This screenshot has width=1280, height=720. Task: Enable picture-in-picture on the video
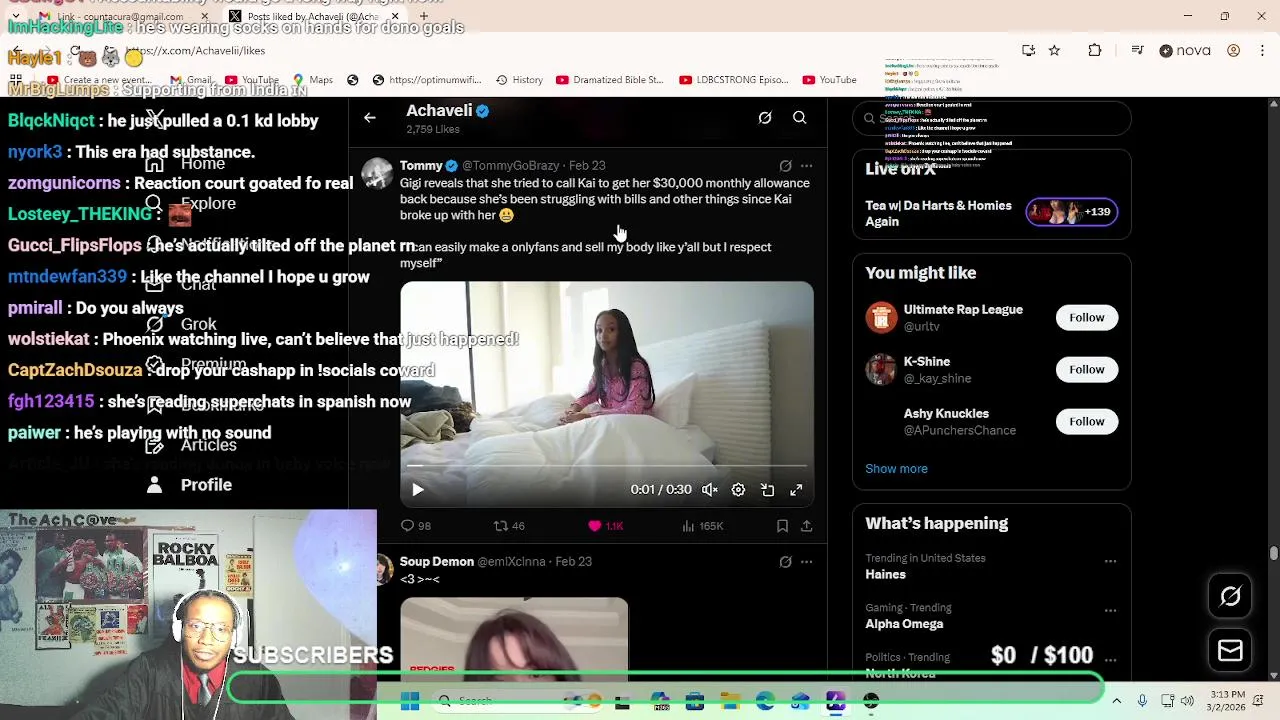point(767,490)
